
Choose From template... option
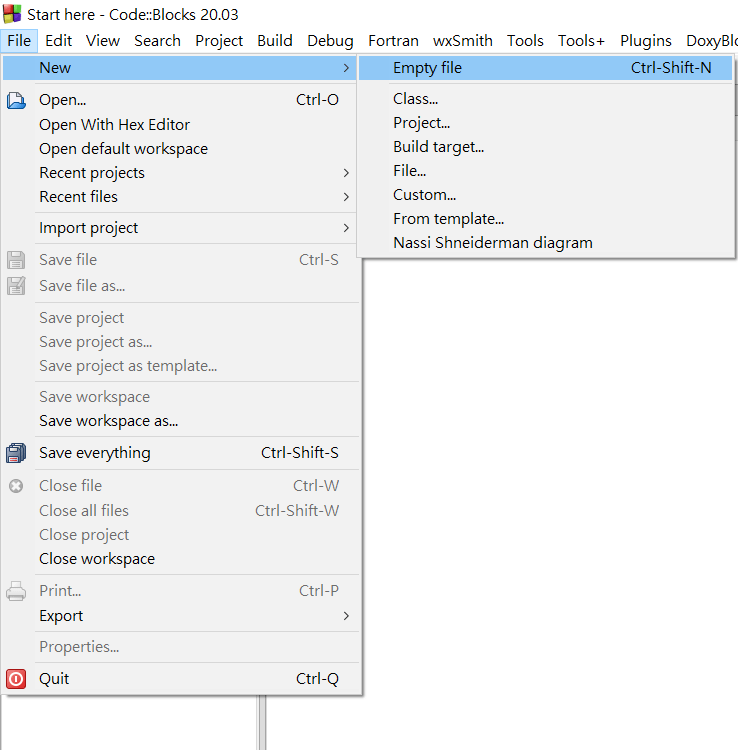[x=545, y=219]
